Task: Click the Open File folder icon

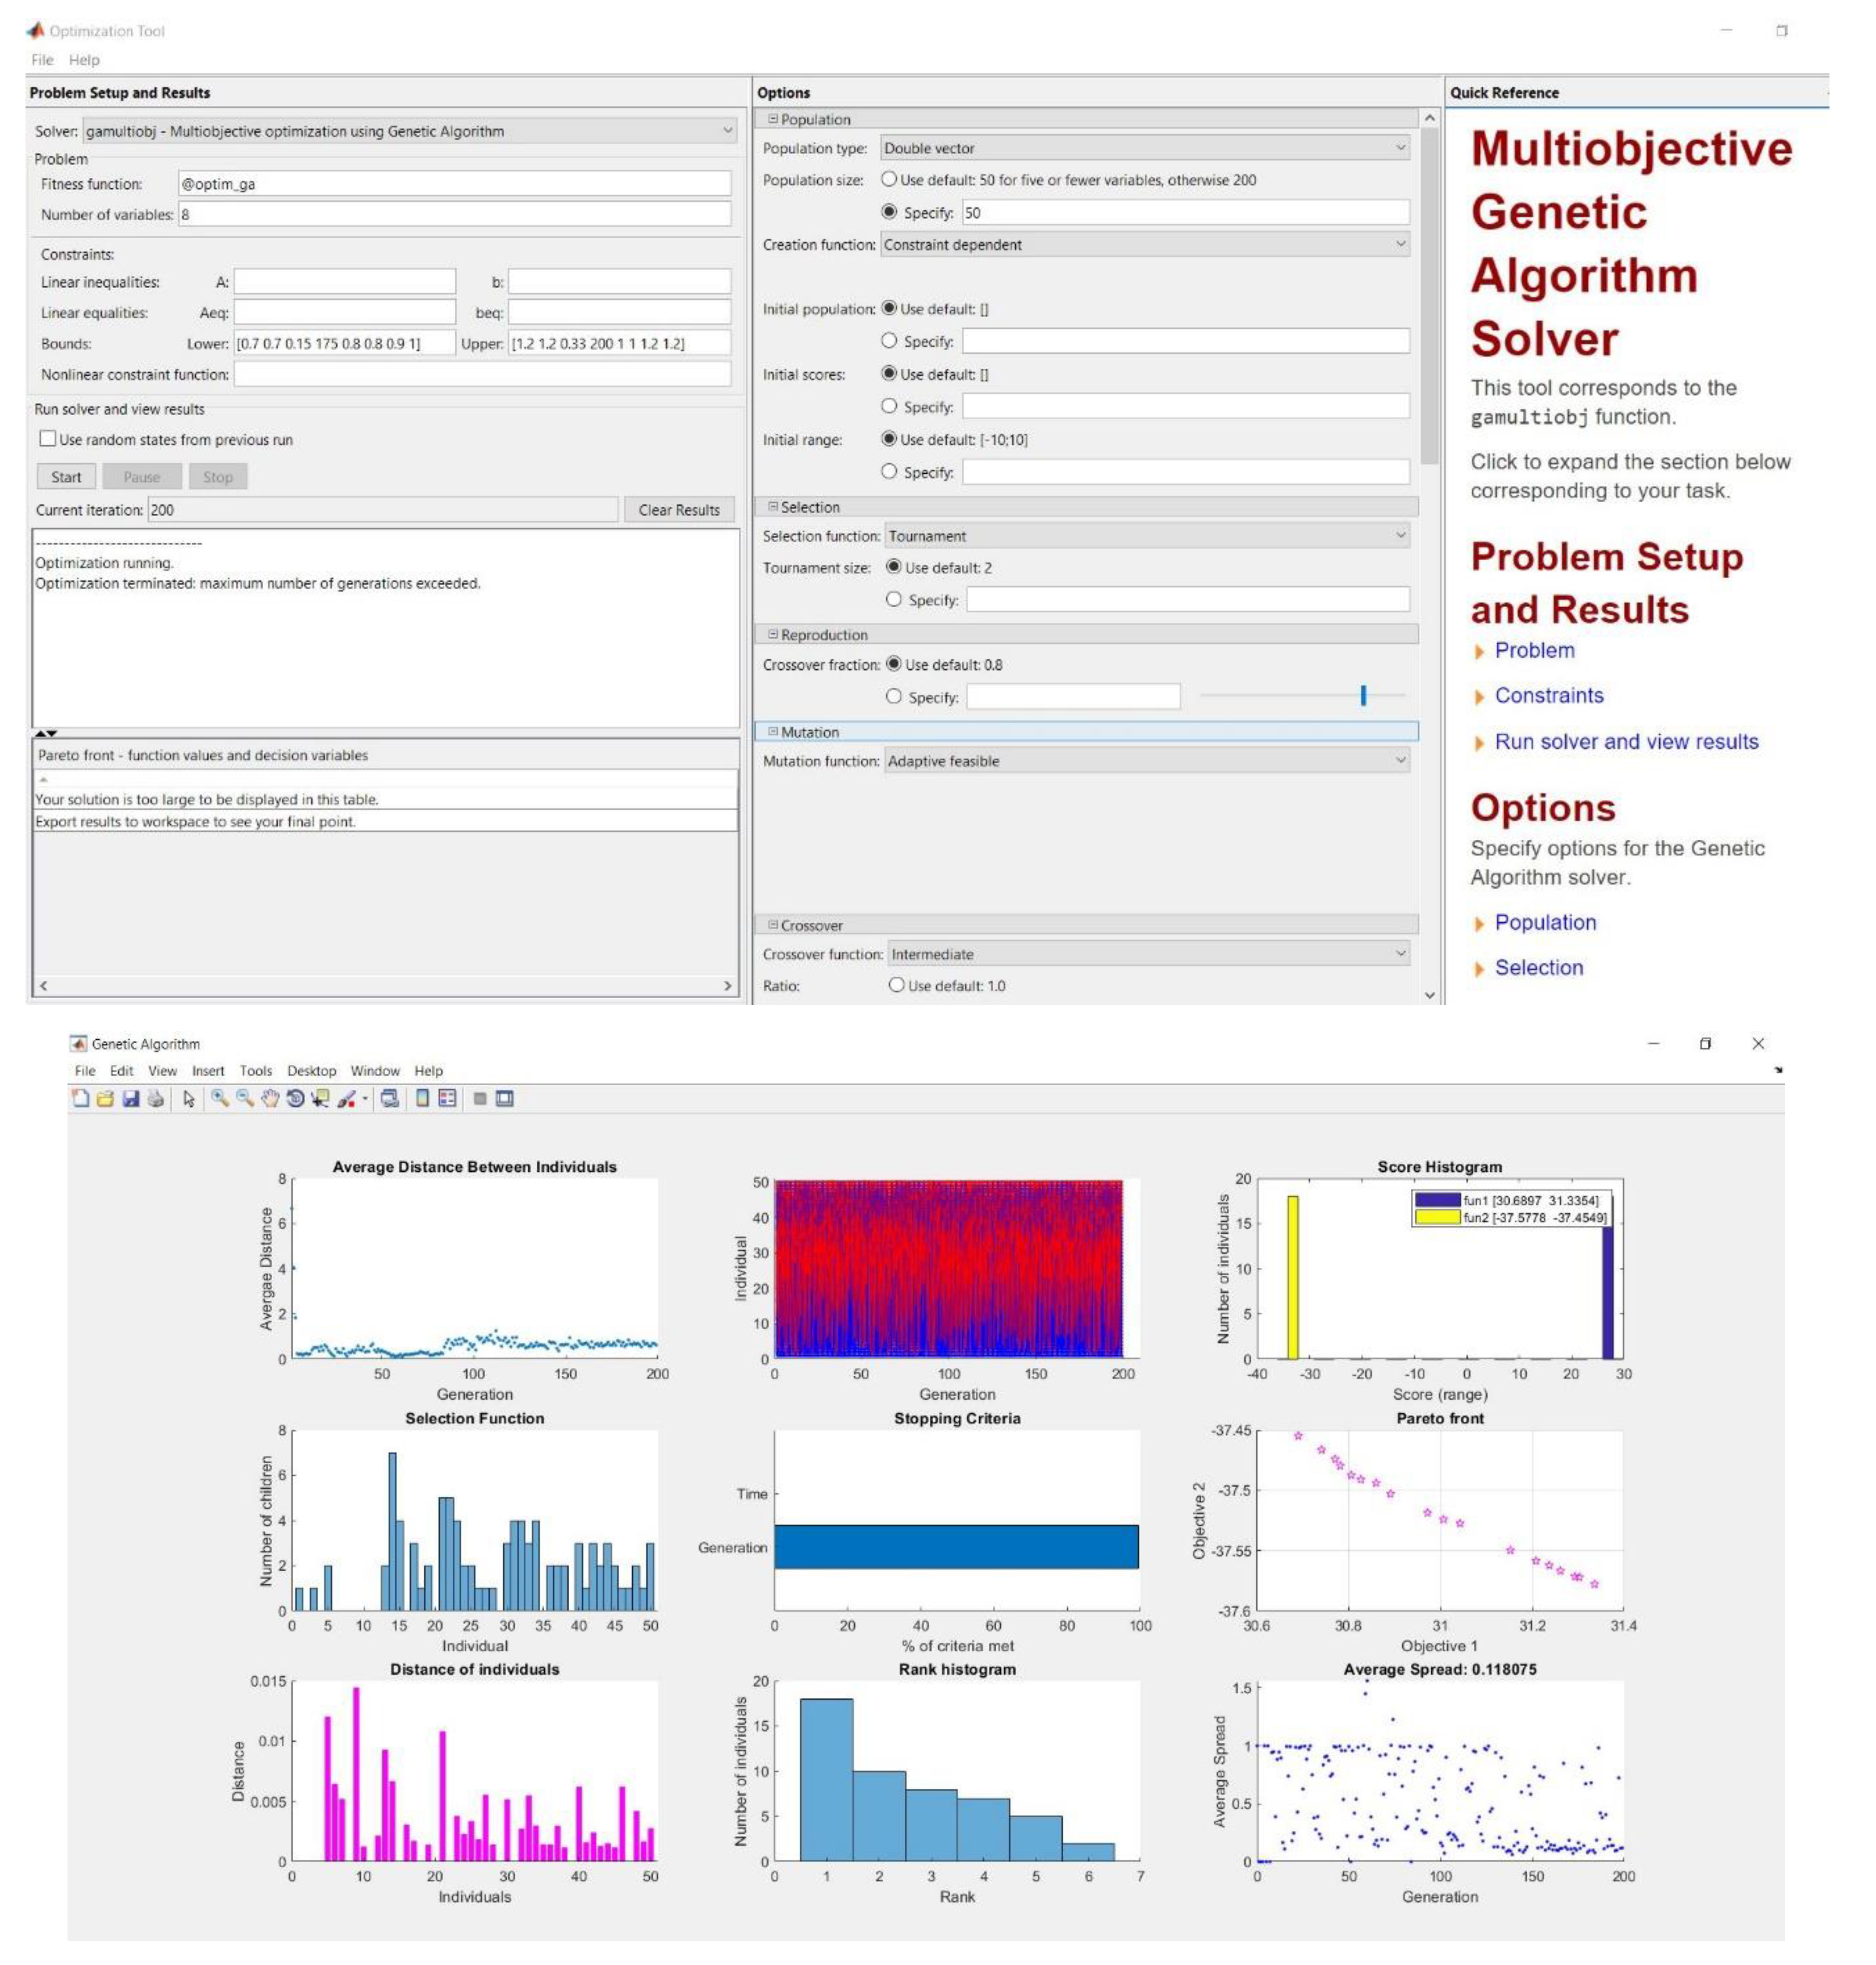Action: coord(105,1098)
